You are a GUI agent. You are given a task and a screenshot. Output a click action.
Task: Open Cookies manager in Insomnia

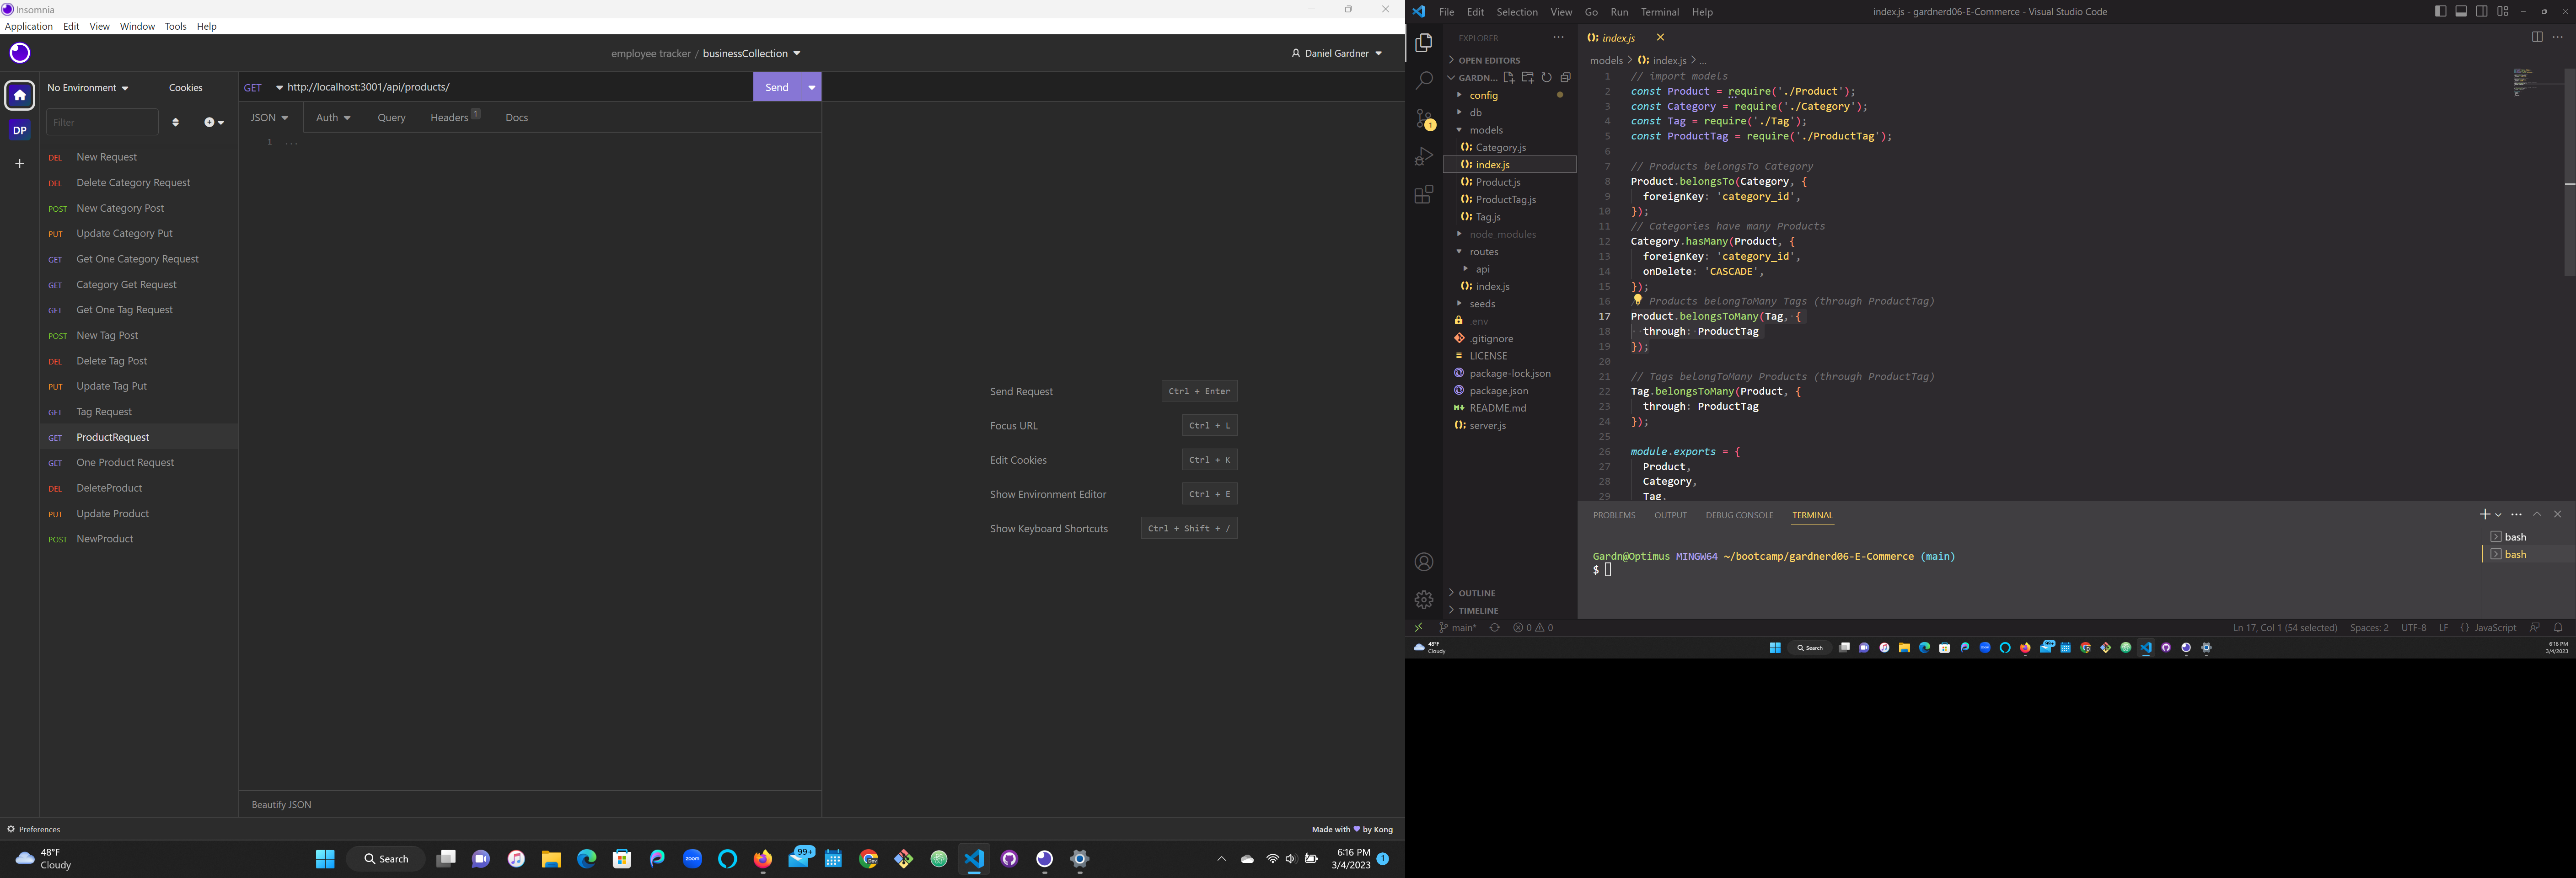(186, 88)
